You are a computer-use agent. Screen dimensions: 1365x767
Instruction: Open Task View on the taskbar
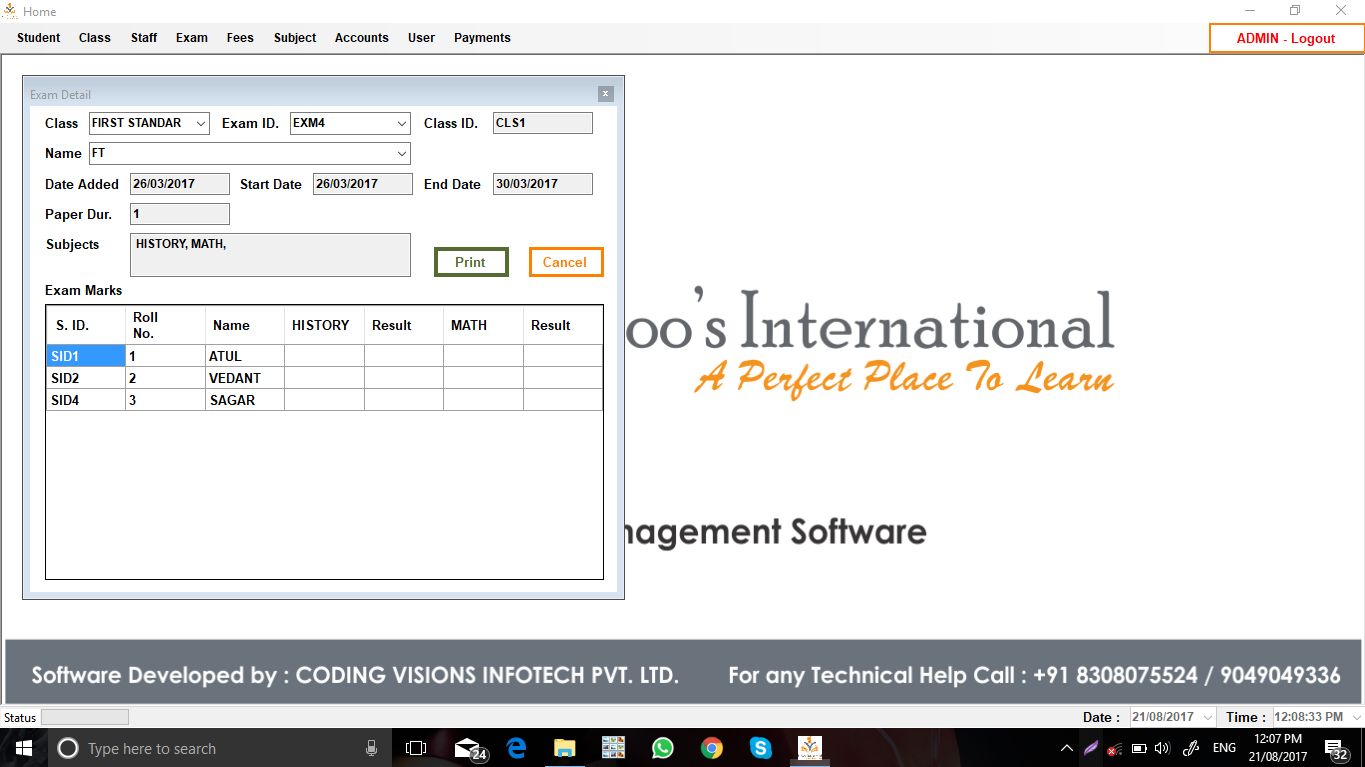click(x=416, y=748)
